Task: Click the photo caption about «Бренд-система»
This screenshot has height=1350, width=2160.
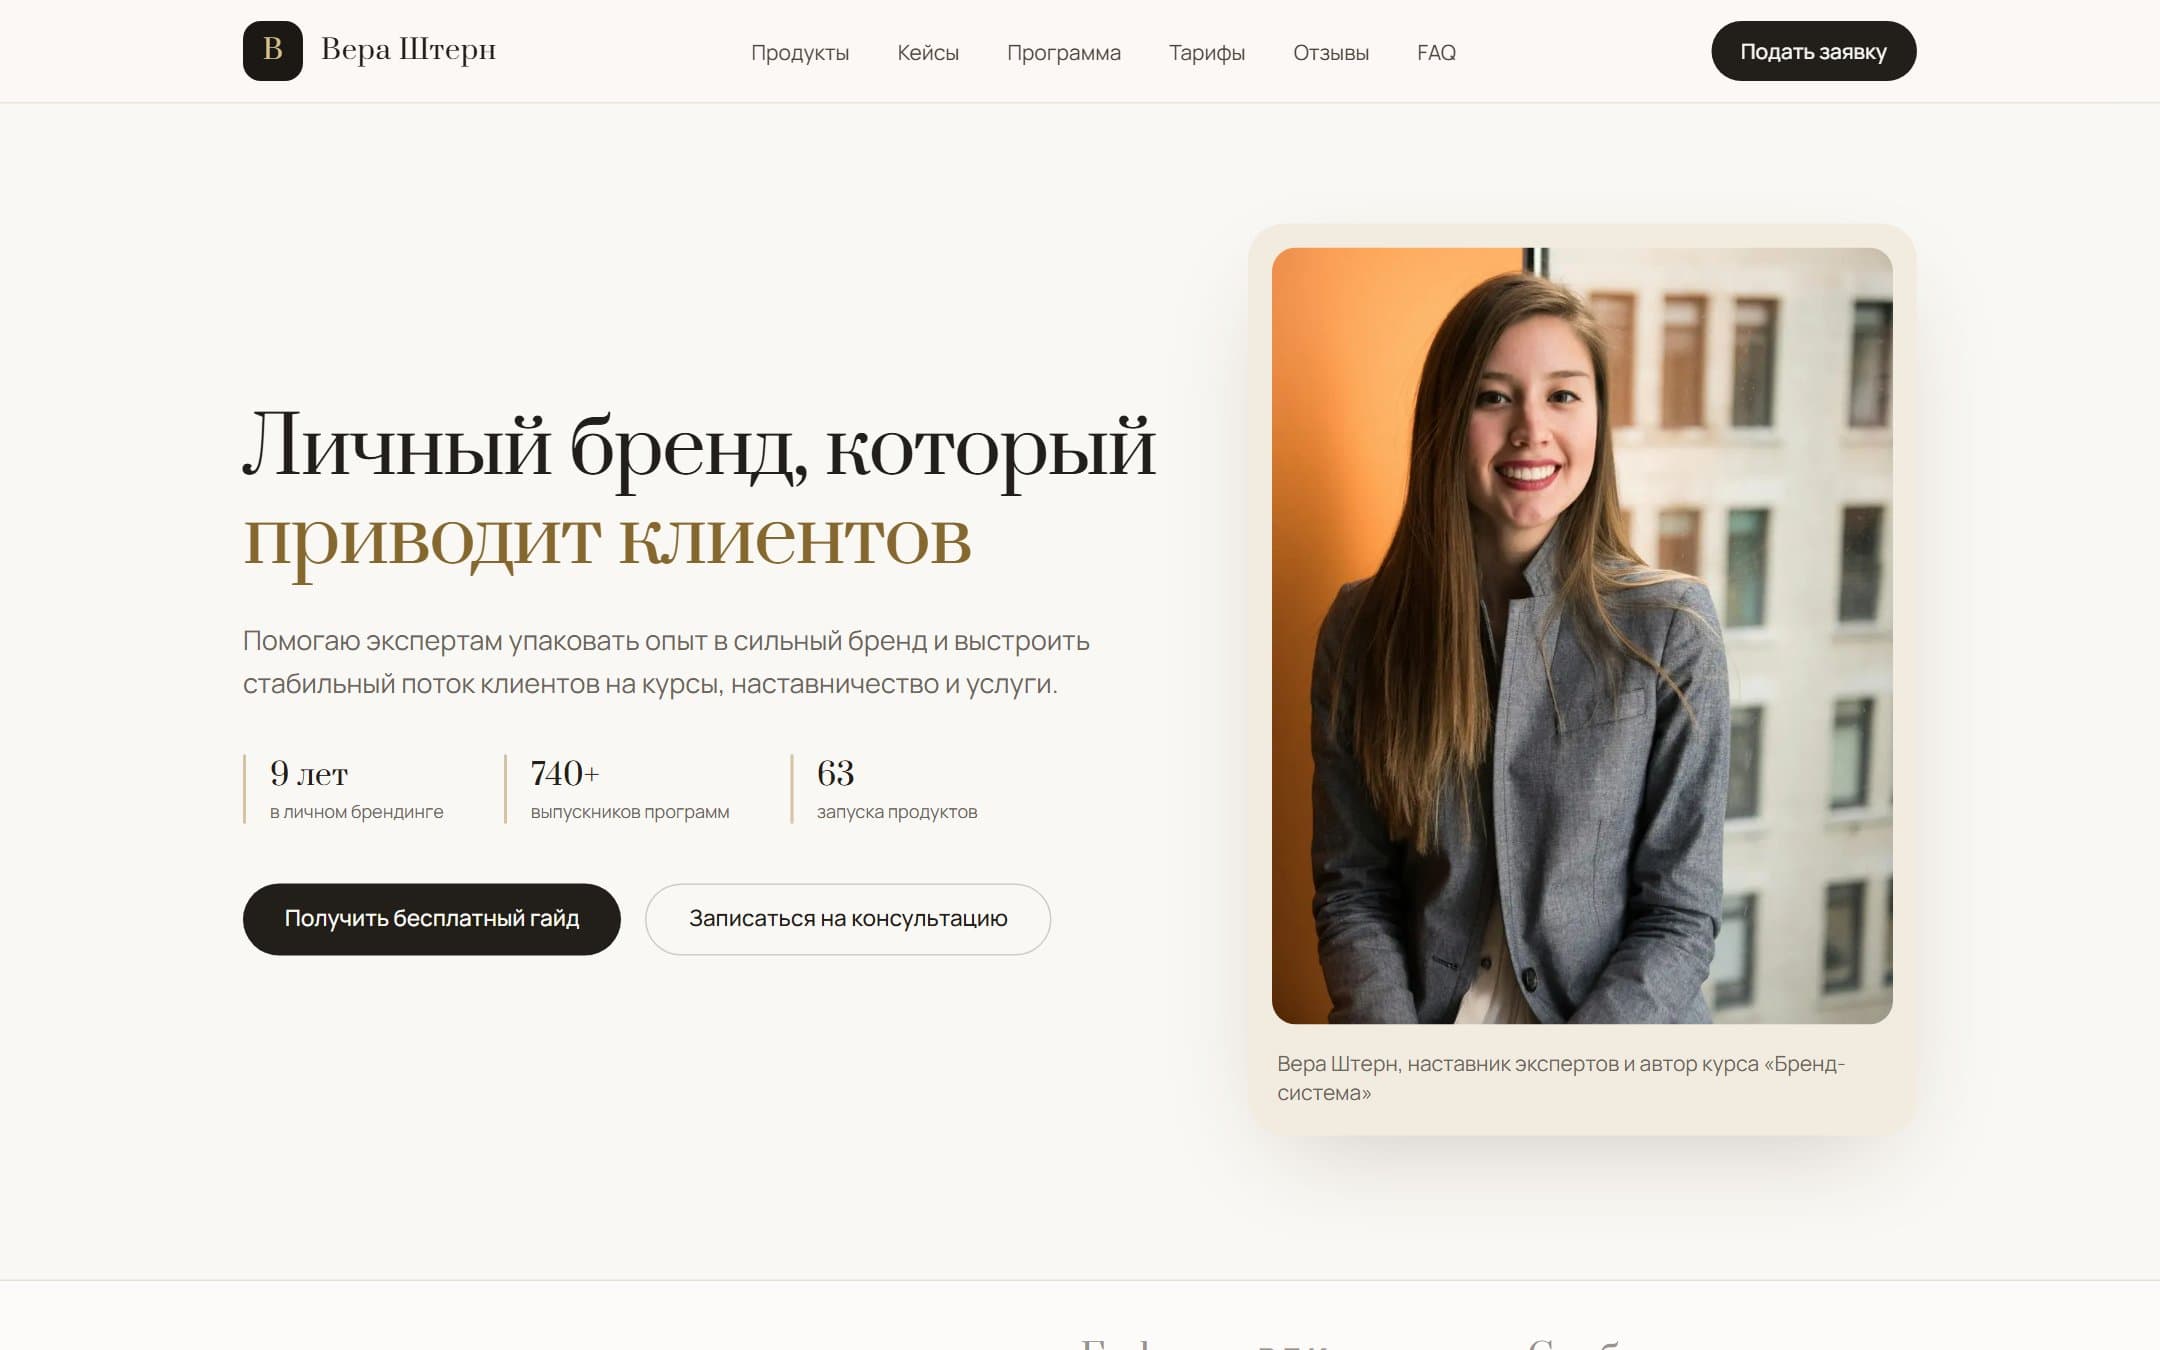Action: tap(1561, 1078)
